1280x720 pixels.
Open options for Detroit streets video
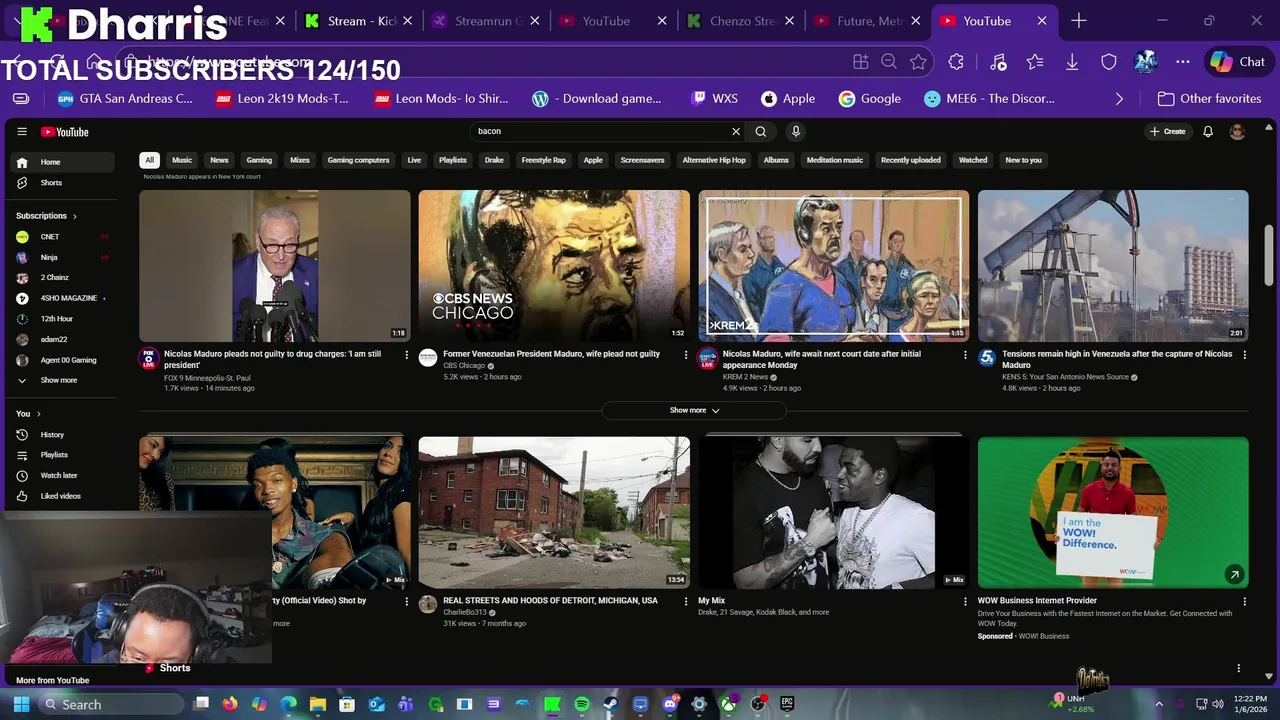(686, 602)
